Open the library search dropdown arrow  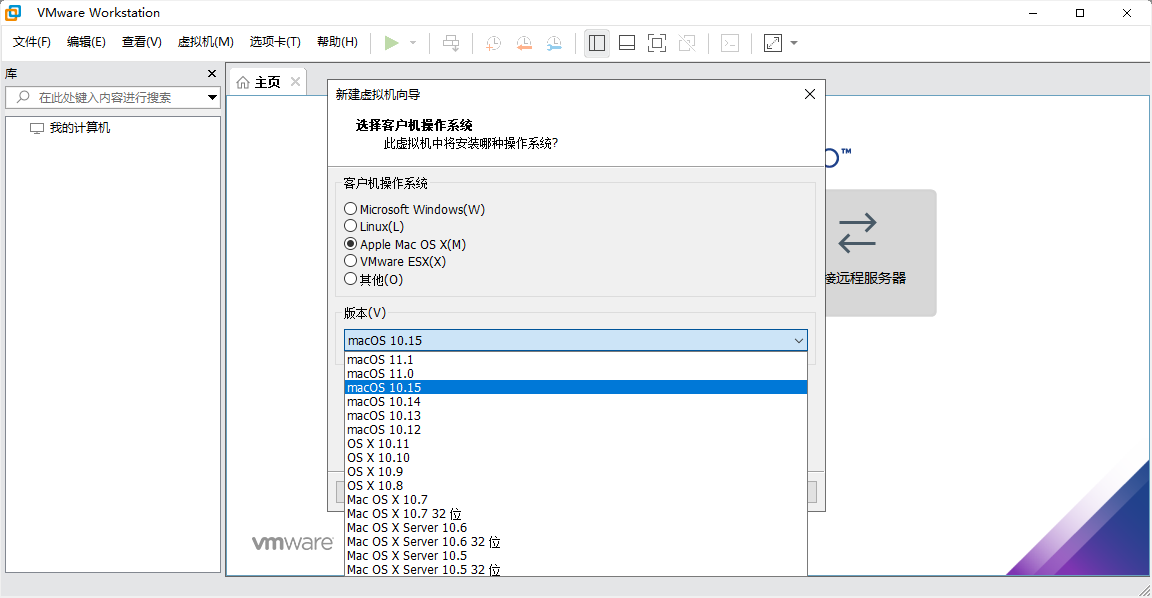point(212,97)
